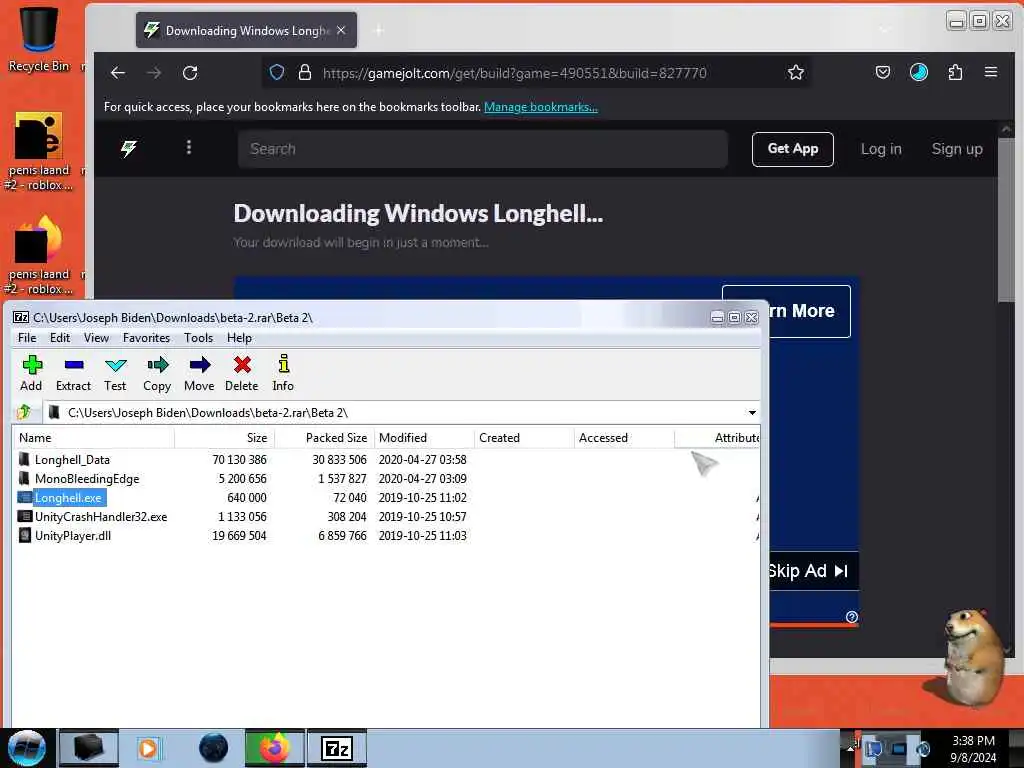
Task: Open a new Firefox tab
Action: pyautogui.click(x=379, y=30)
